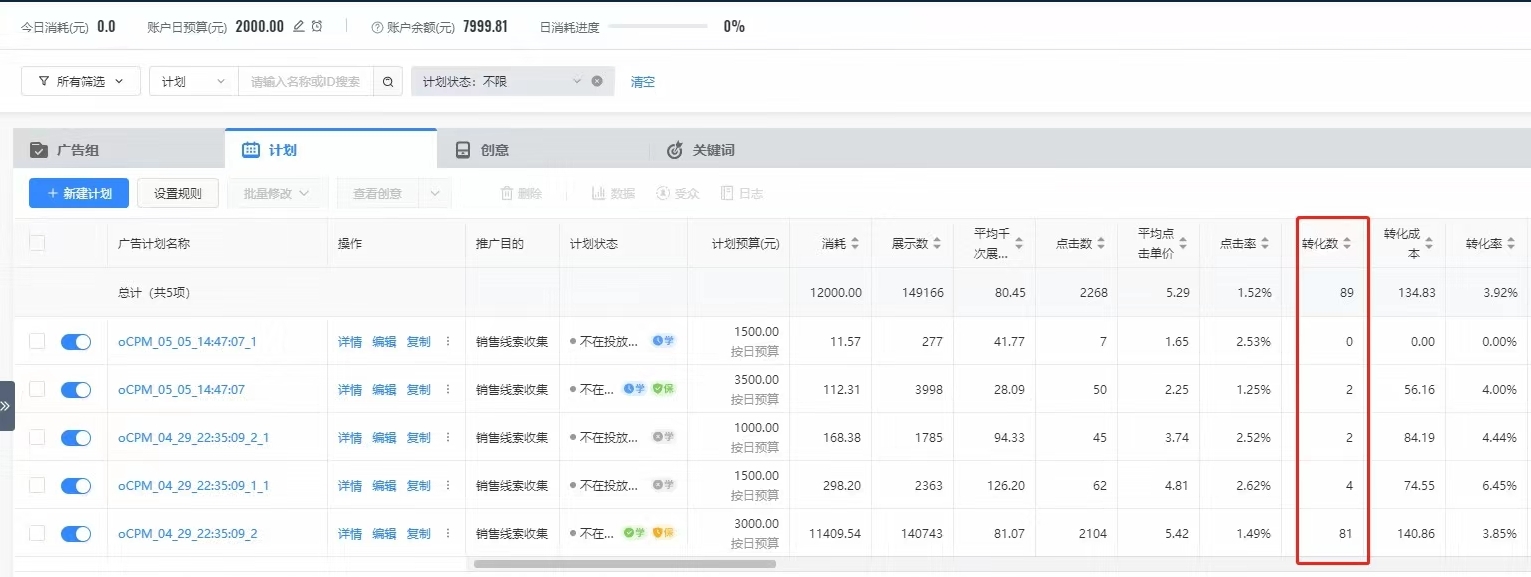
Task: Sort by the 点击率 column sort arrows
Action: tap(1265, 243)
